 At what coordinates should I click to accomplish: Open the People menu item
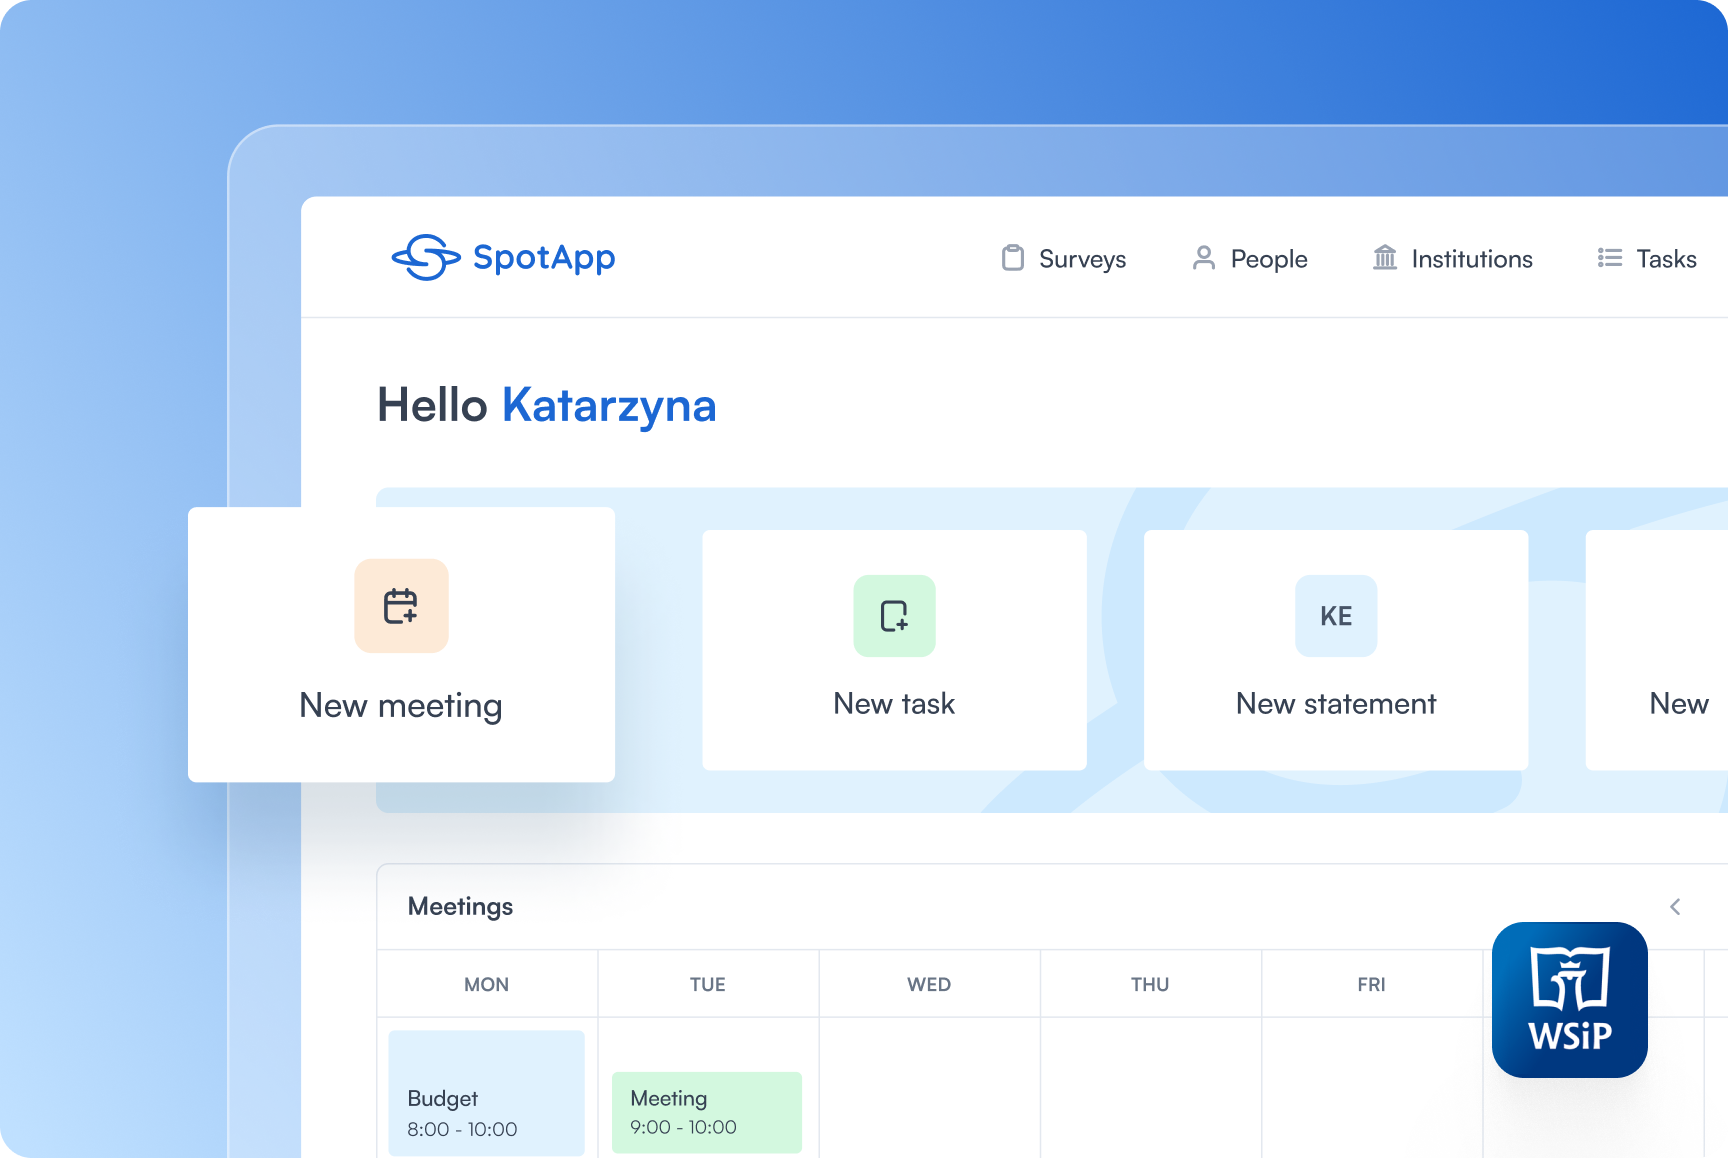pos(1250,259)
